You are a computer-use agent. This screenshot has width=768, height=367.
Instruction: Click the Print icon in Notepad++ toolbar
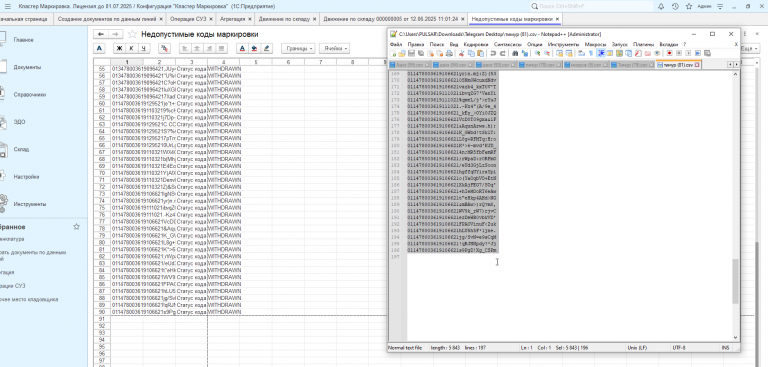coord(449,53)
